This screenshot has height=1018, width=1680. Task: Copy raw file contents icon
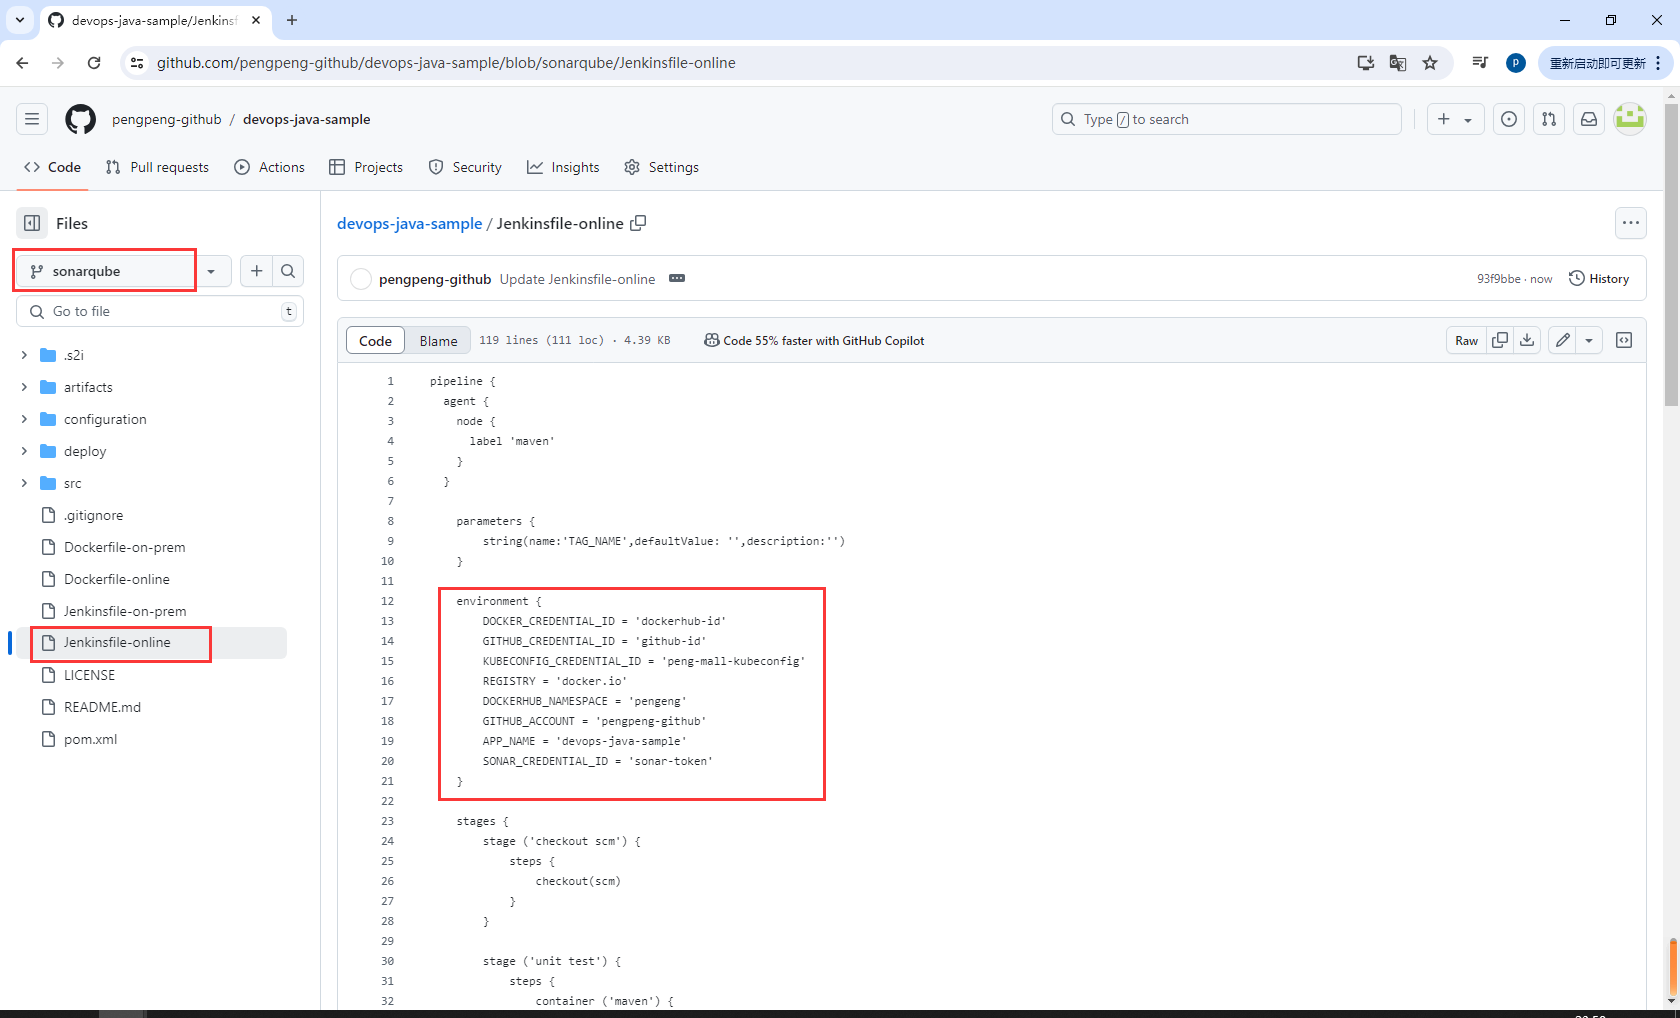pos(1500,340)
